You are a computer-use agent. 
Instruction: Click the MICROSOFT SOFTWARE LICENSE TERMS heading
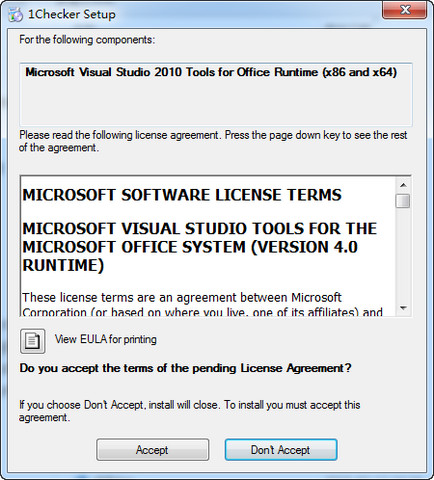tap(182, 195)
